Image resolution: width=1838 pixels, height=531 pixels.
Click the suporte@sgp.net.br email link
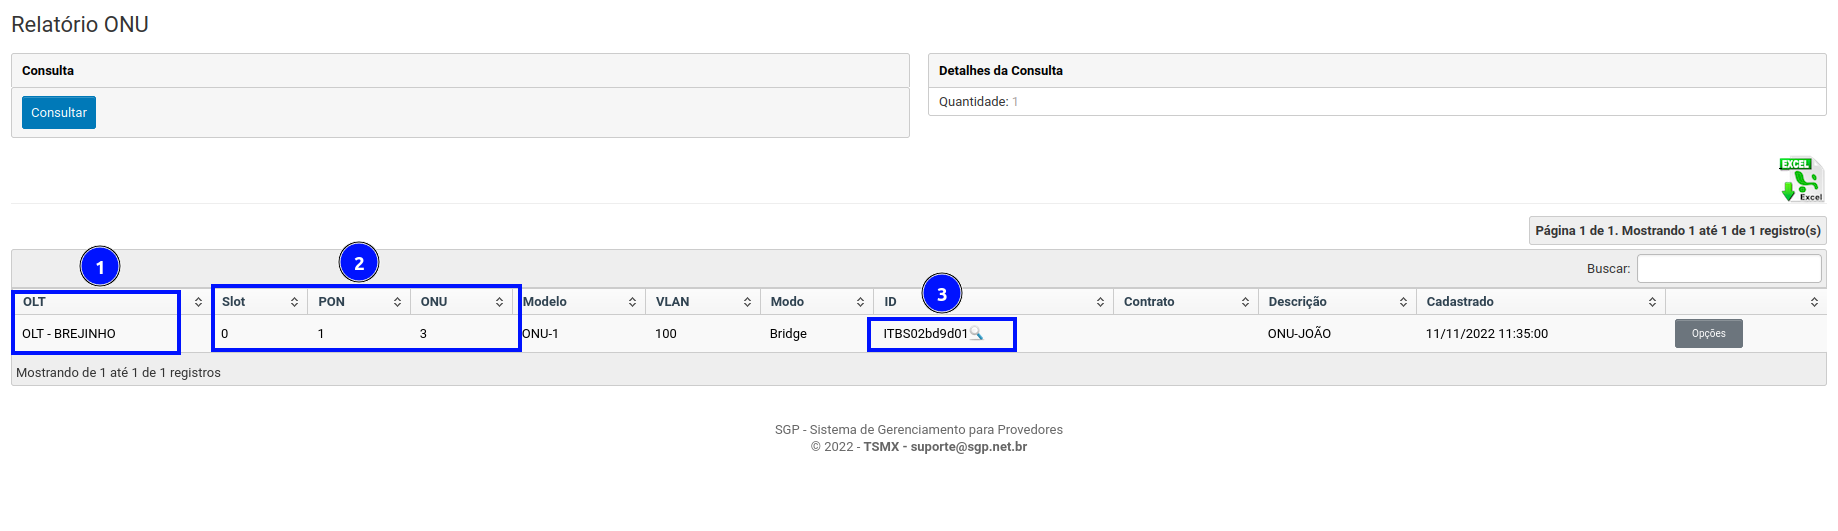pyautogui.click(x=968, y=447)
